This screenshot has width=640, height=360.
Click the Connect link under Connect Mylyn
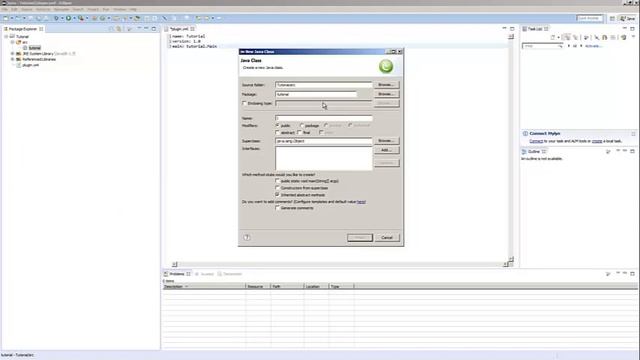(536, 141)
